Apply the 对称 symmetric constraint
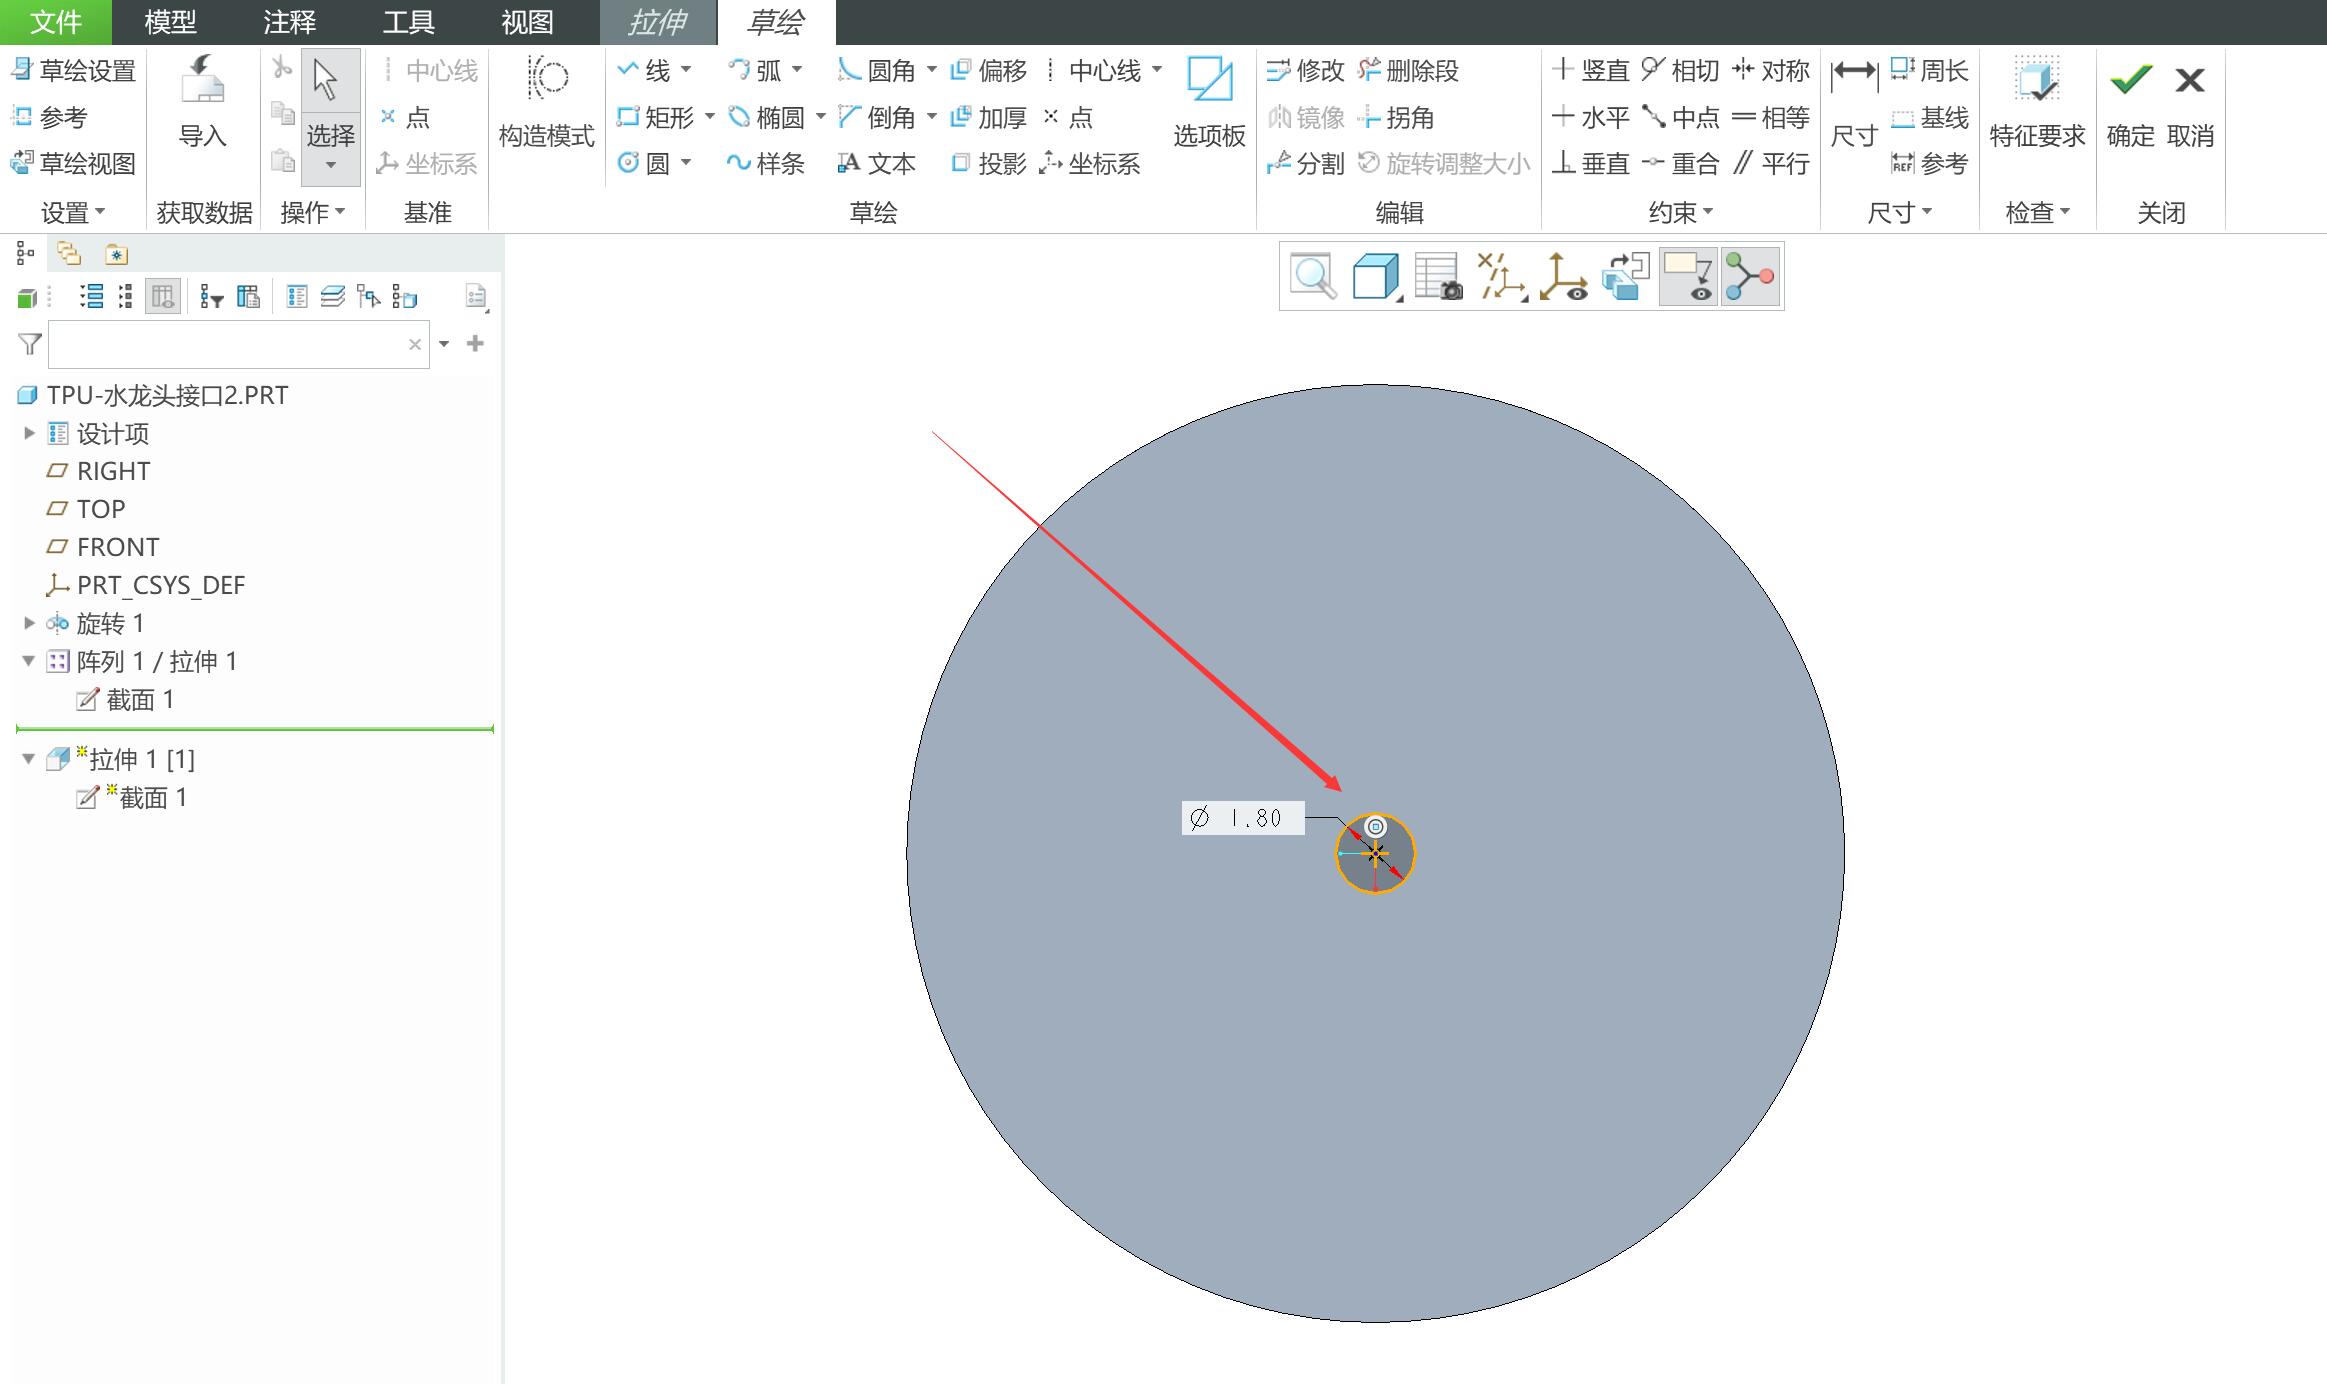 click(1770, 71)
